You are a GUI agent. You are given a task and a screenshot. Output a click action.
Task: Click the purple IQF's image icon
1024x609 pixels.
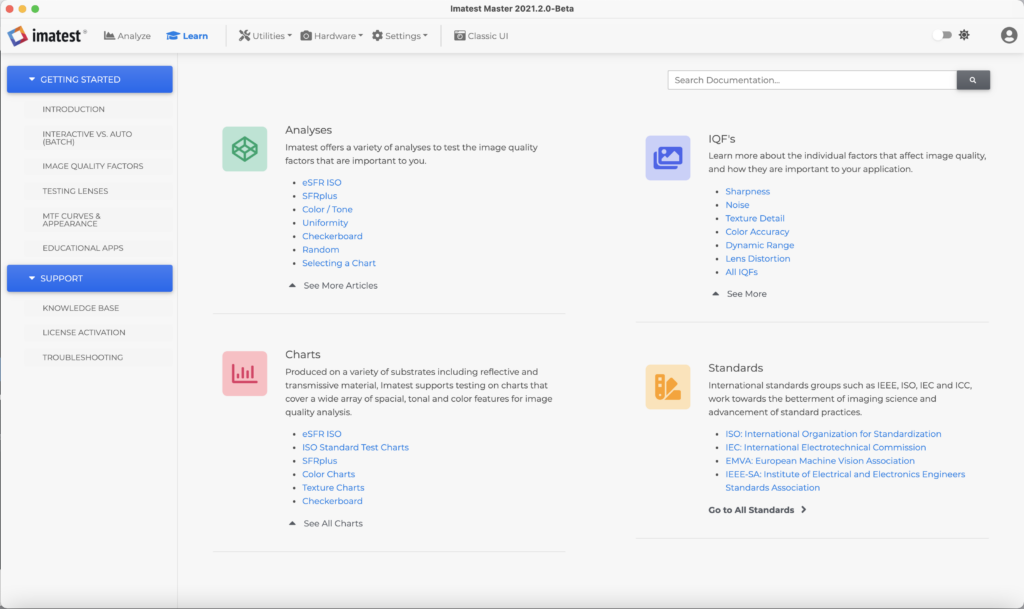tap(668, 158)
